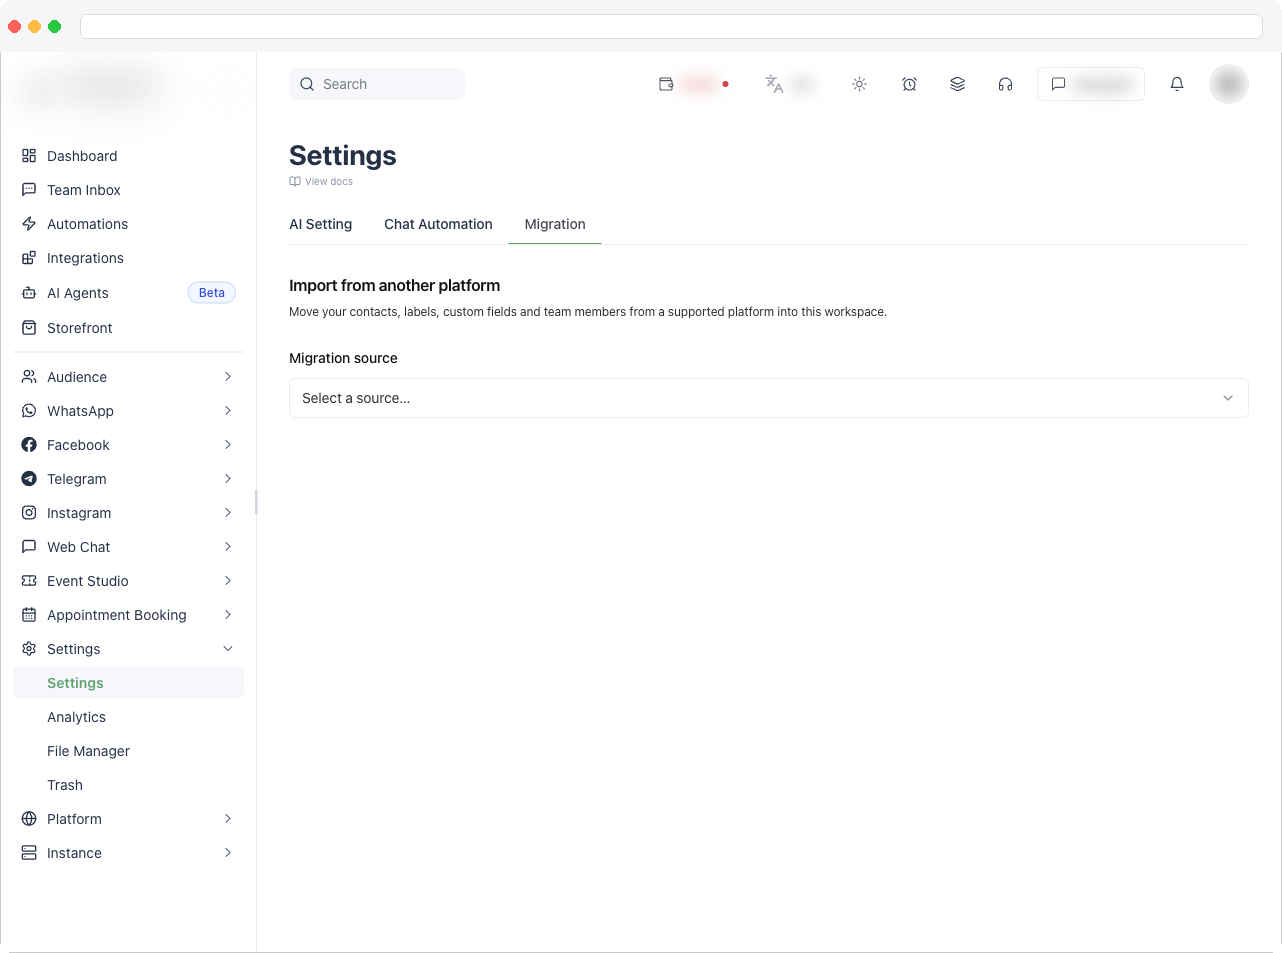1282x953 pixels.
Task: Collapse the Settings section chevron
Action: click(228, 649)
